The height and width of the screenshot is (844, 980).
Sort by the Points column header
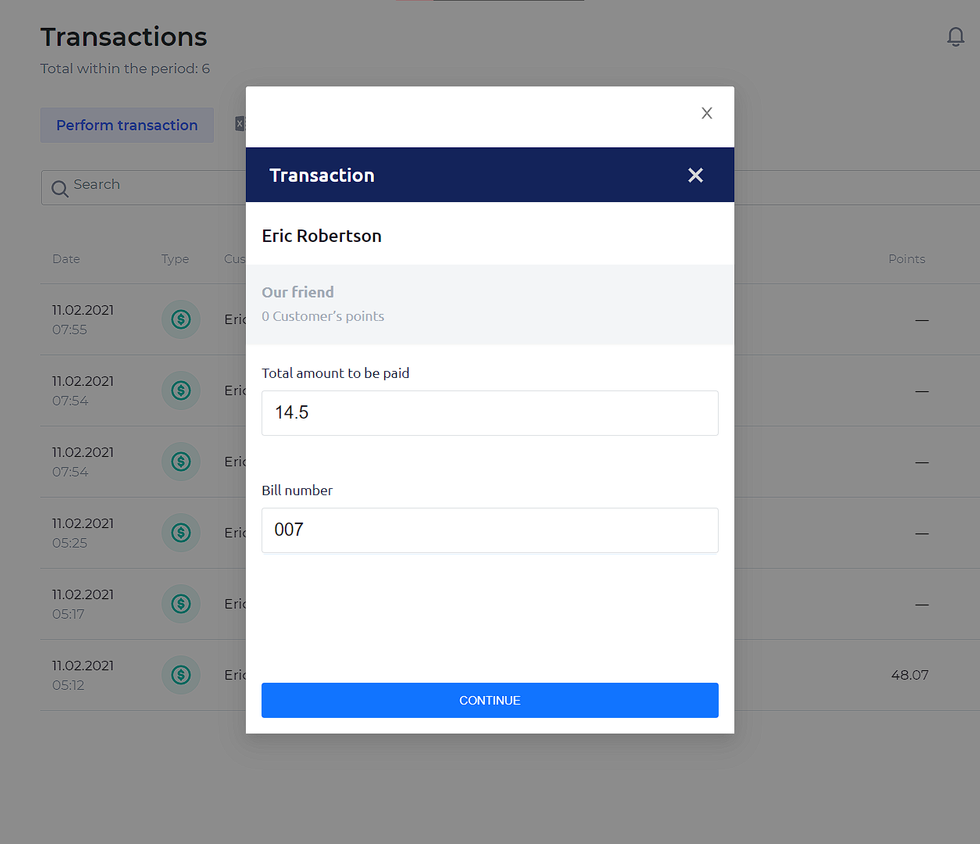click(906, 259)
